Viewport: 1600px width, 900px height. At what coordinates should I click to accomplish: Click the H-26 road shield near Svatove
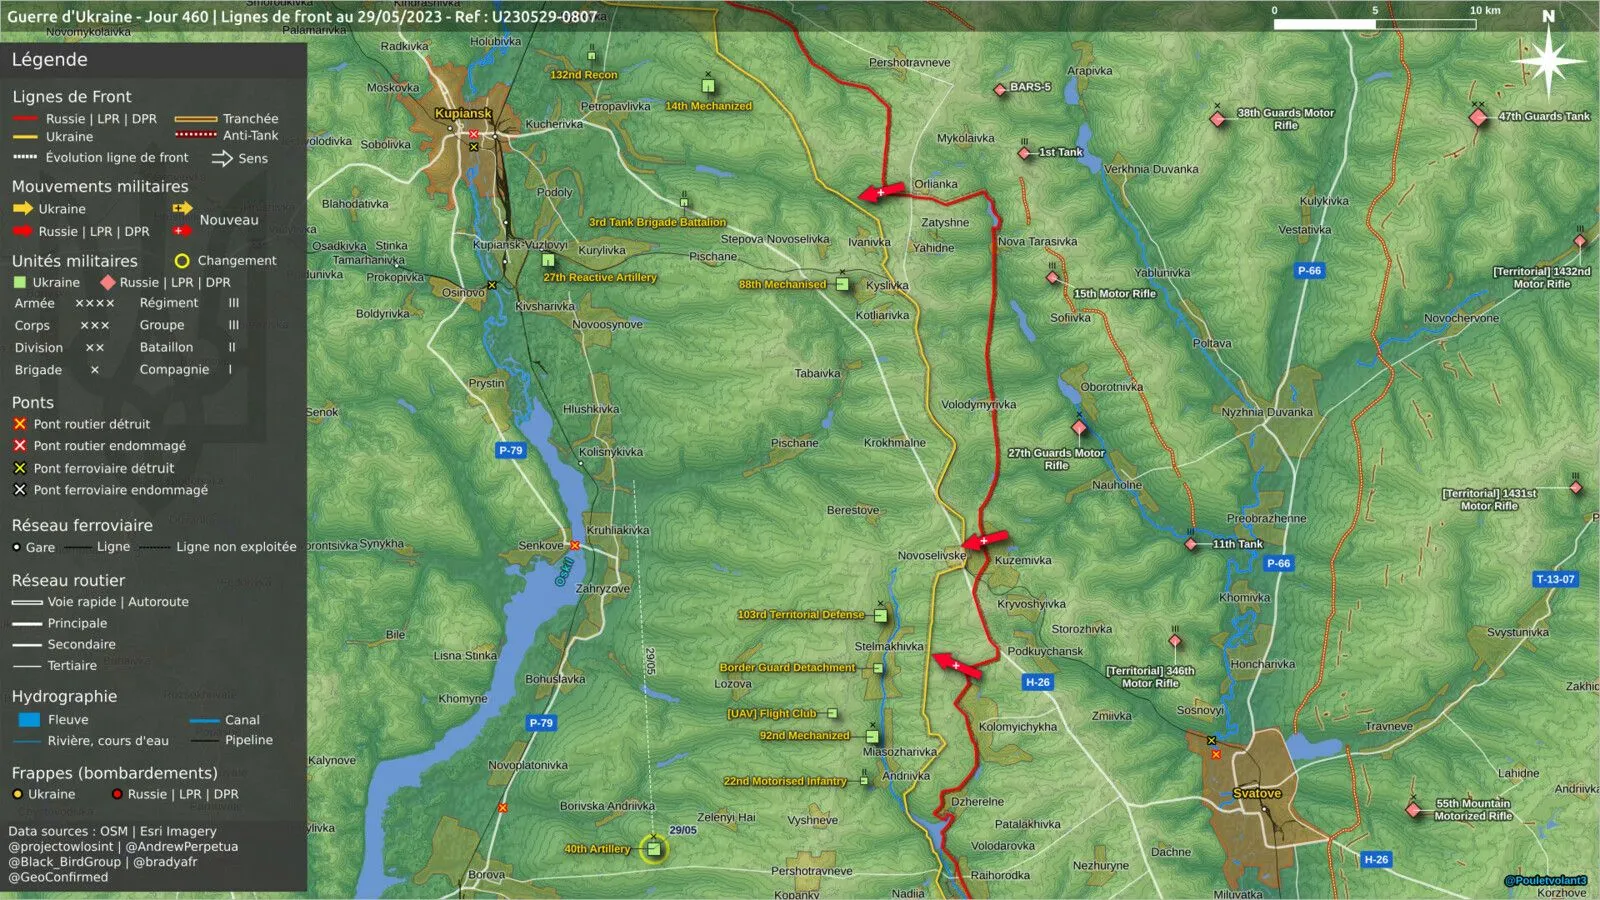pyautogui.click(x=1376, y=859)
